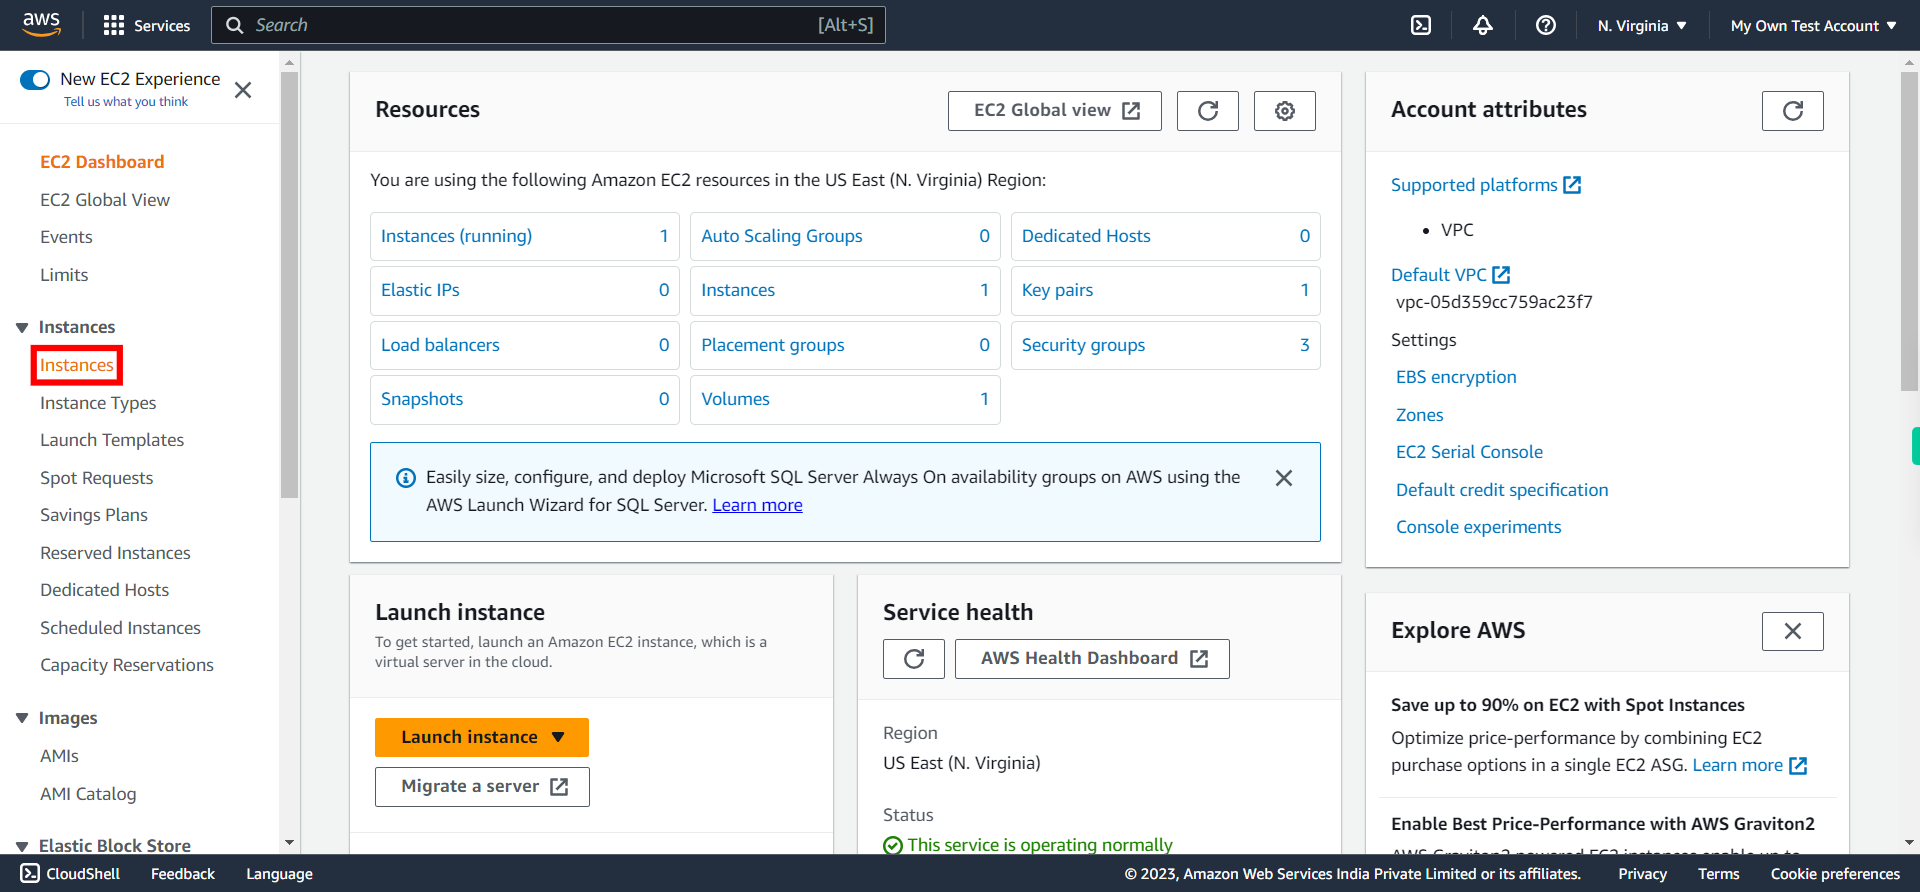Open Launch Templates in sidebar
1920x892 pixels.
pos(112,440)
